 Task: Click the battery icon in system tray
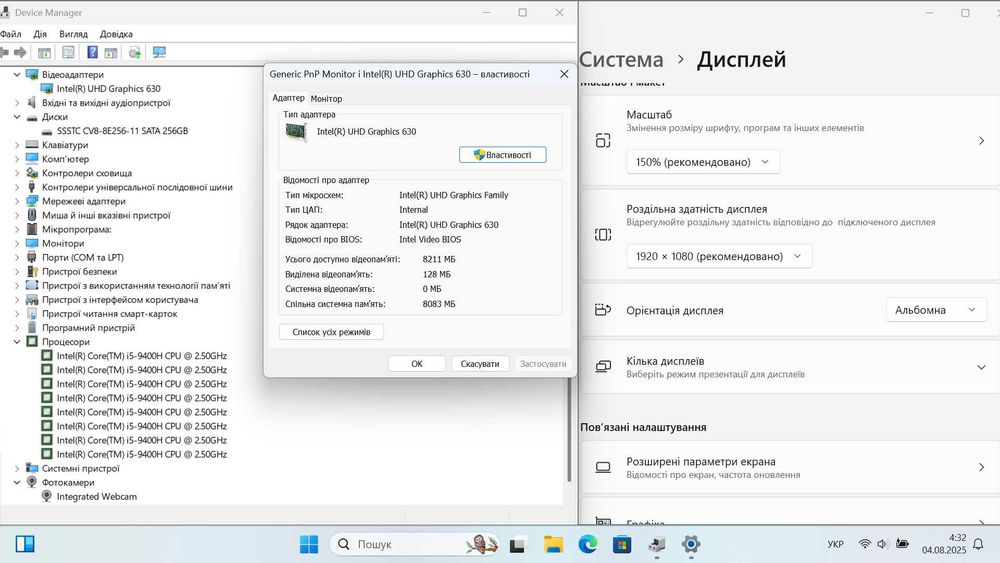pos(902,544)
